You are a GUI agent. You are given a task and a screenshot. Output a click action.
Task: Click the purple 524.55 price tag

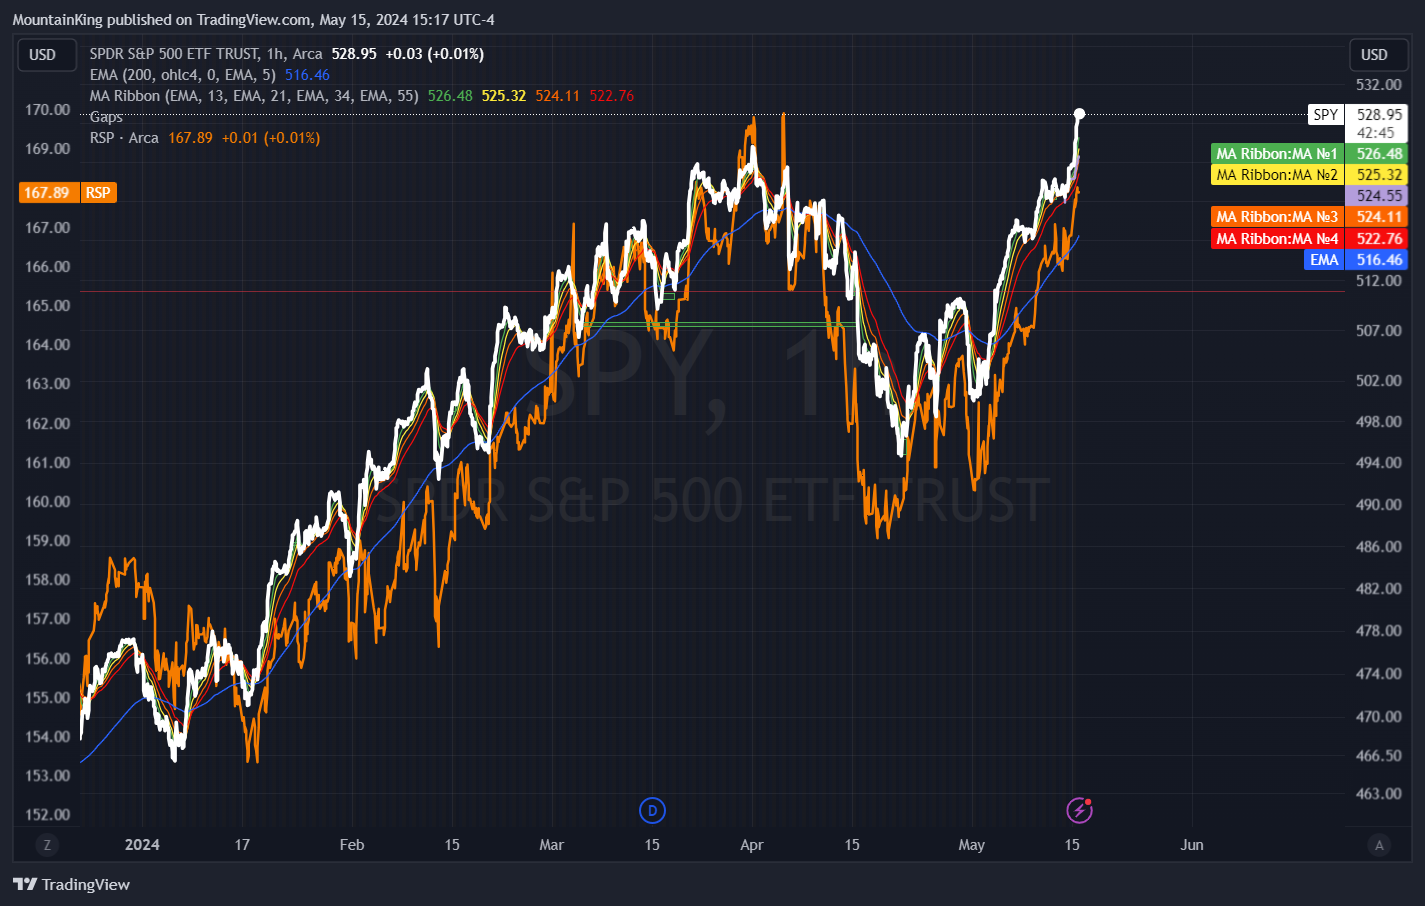[x=1377, y=196]
